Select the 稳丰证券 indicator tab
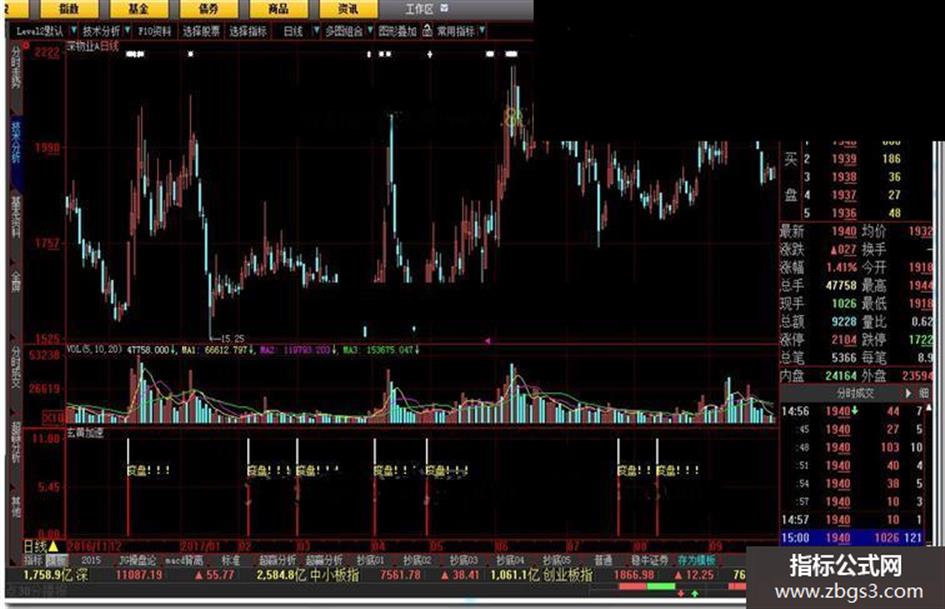 coord(650,560)
